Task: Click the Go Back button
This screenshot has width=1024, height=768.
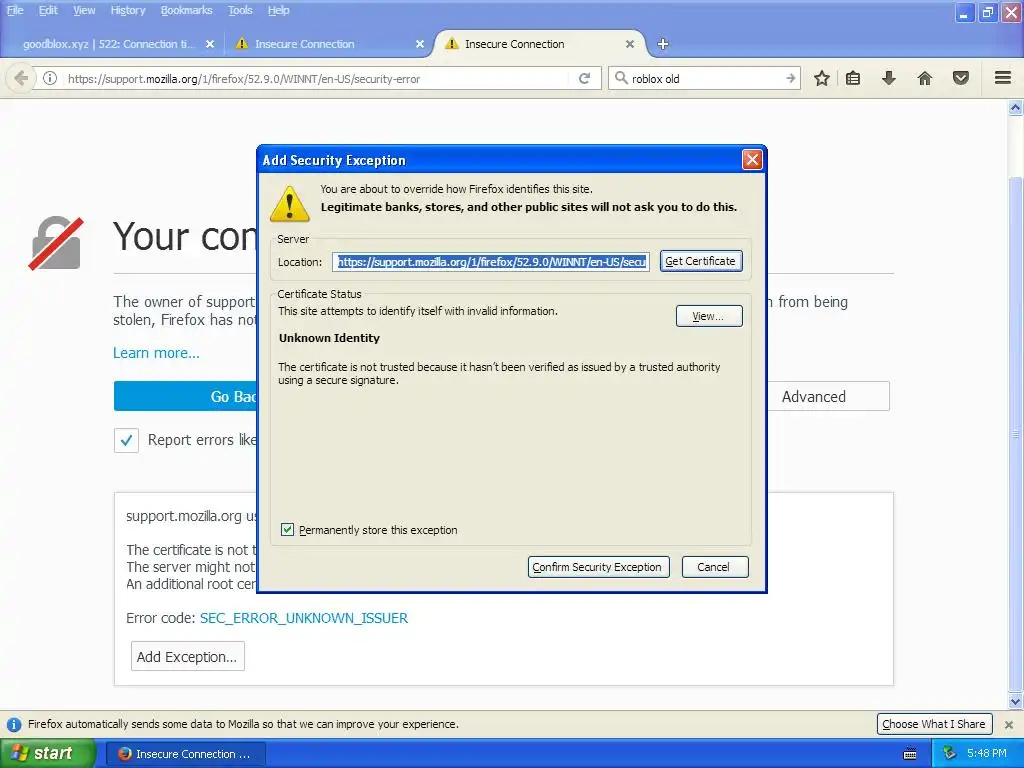Action: click(185, 396)
